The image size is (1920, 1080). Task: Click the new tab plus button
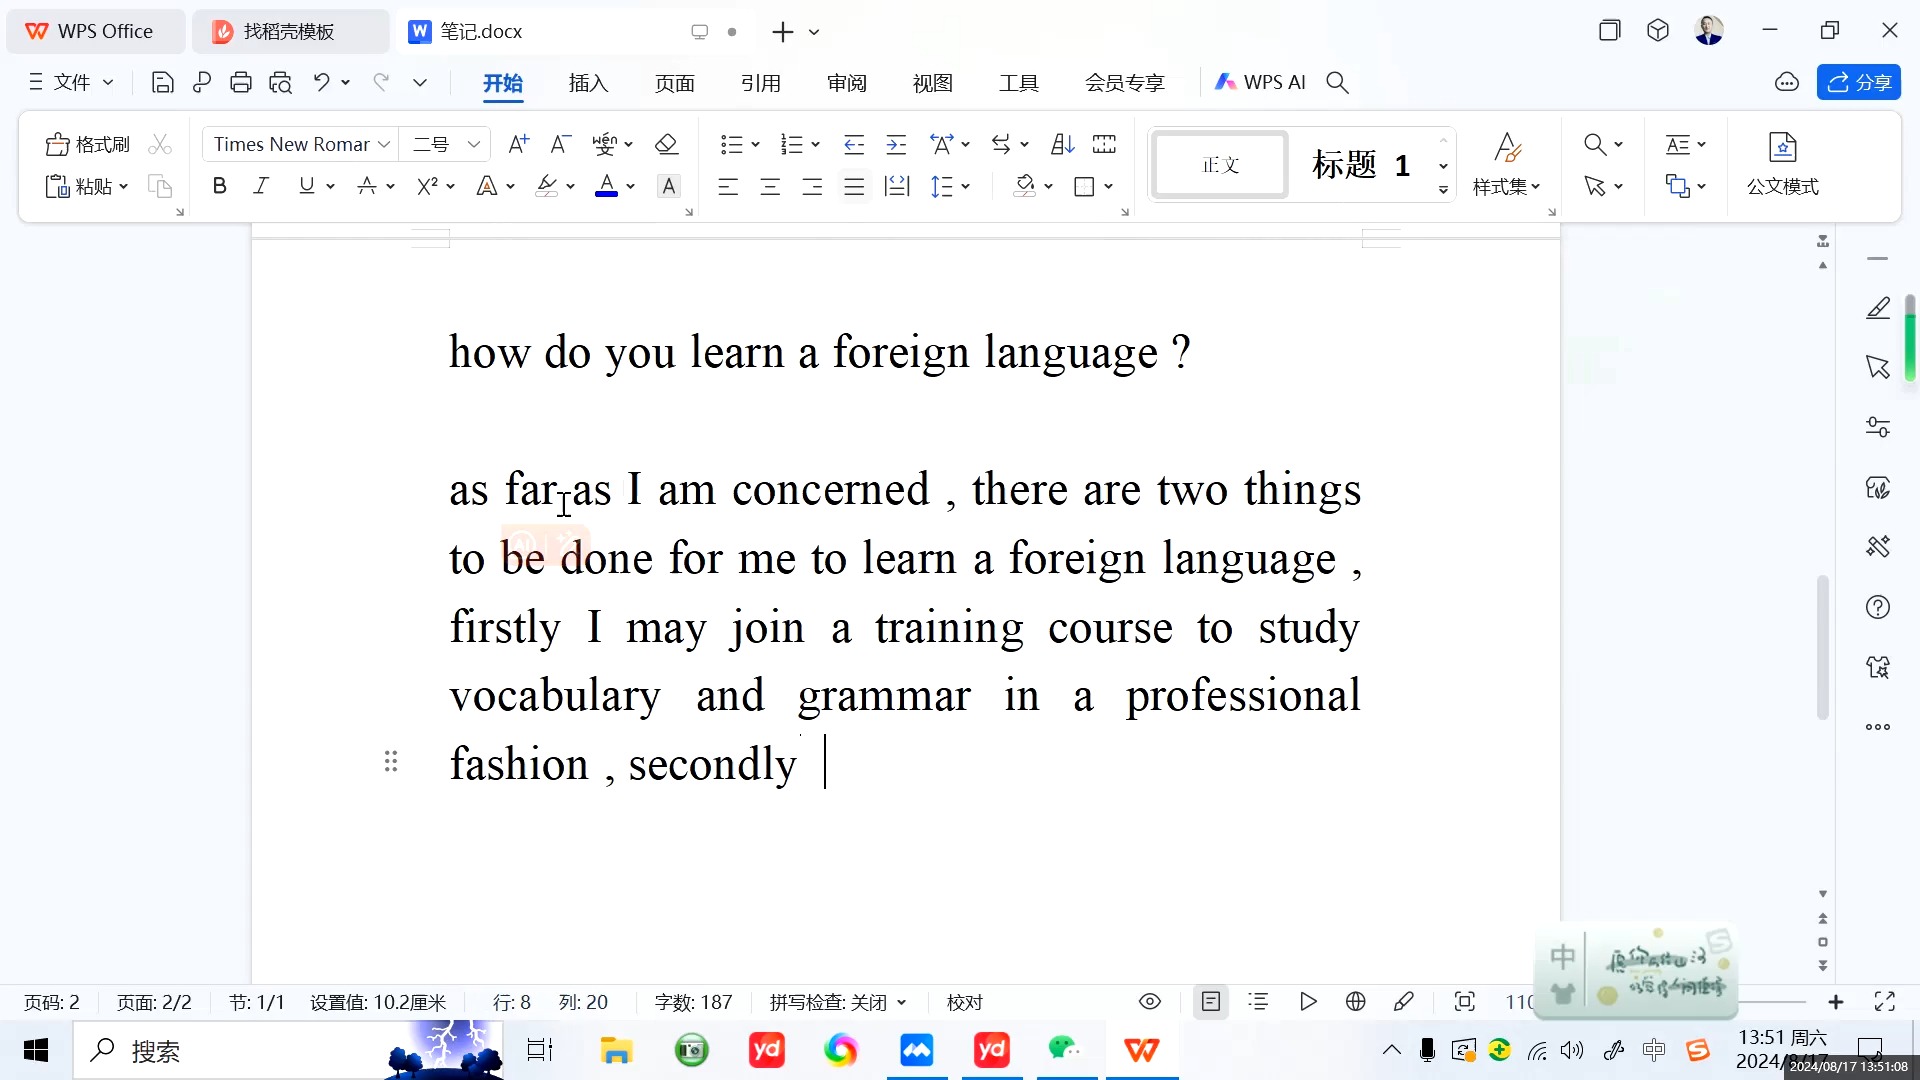pos(782,32)
